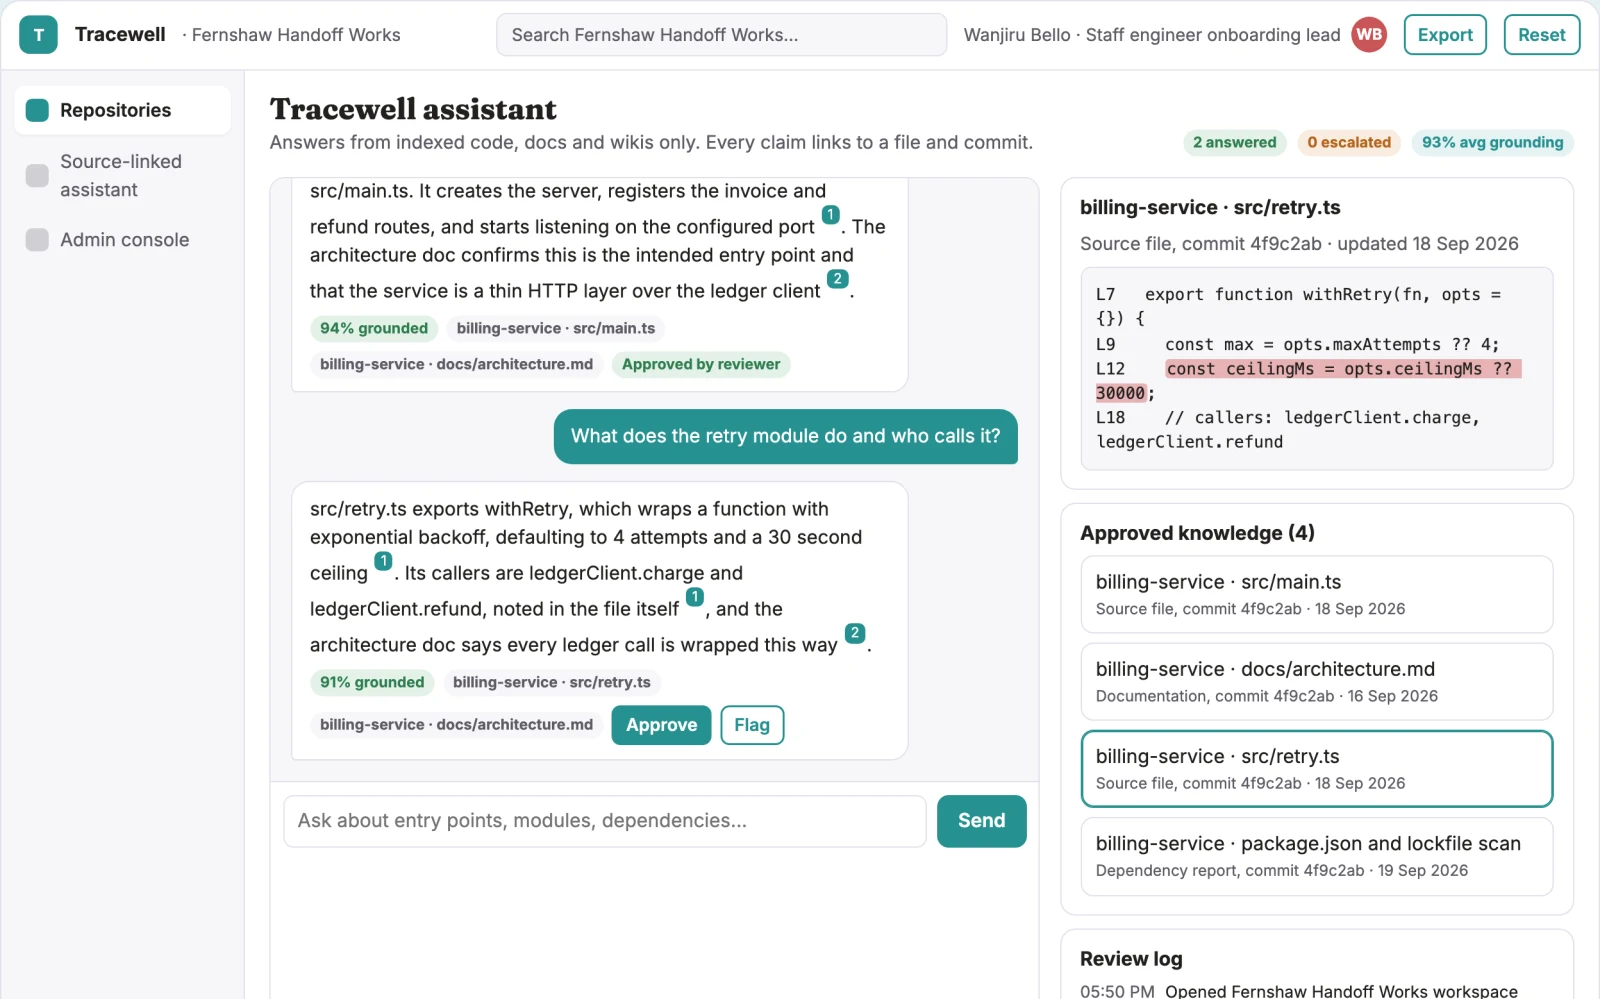Open citation 1 after 'the file itself'

(695, 597)
